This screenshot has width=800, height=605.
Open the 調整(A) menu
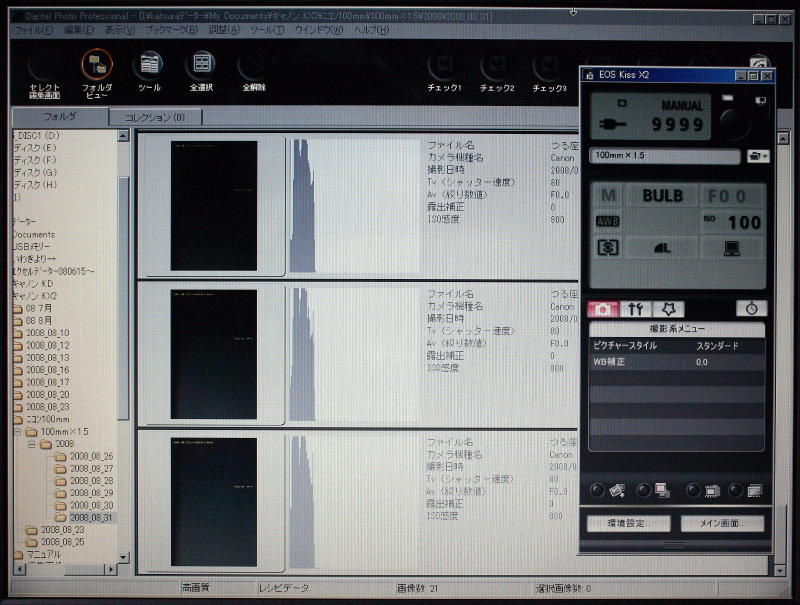tap(224, 30)
